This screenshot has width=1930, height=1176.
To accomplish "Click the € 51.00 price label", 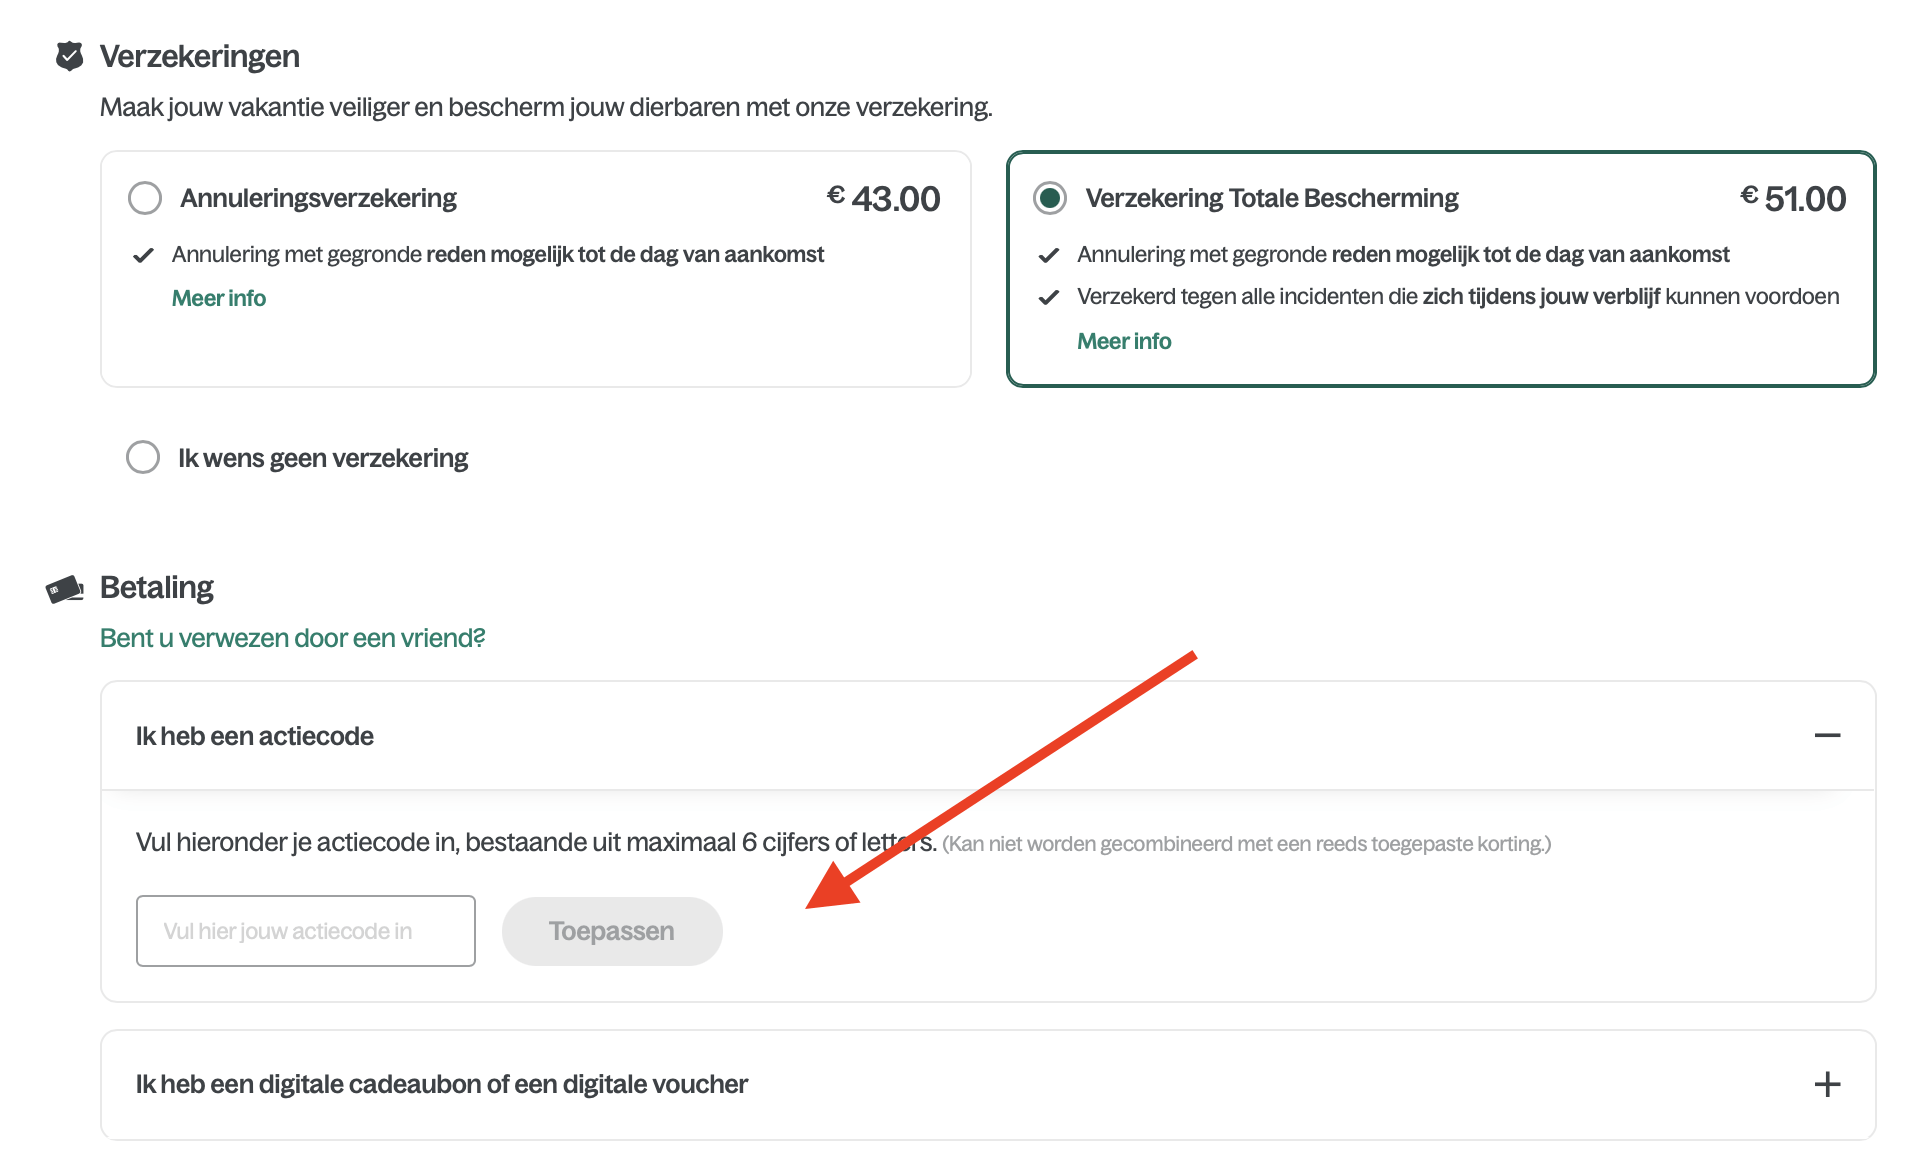I will pyautogui.click(x=1793, y=198).
